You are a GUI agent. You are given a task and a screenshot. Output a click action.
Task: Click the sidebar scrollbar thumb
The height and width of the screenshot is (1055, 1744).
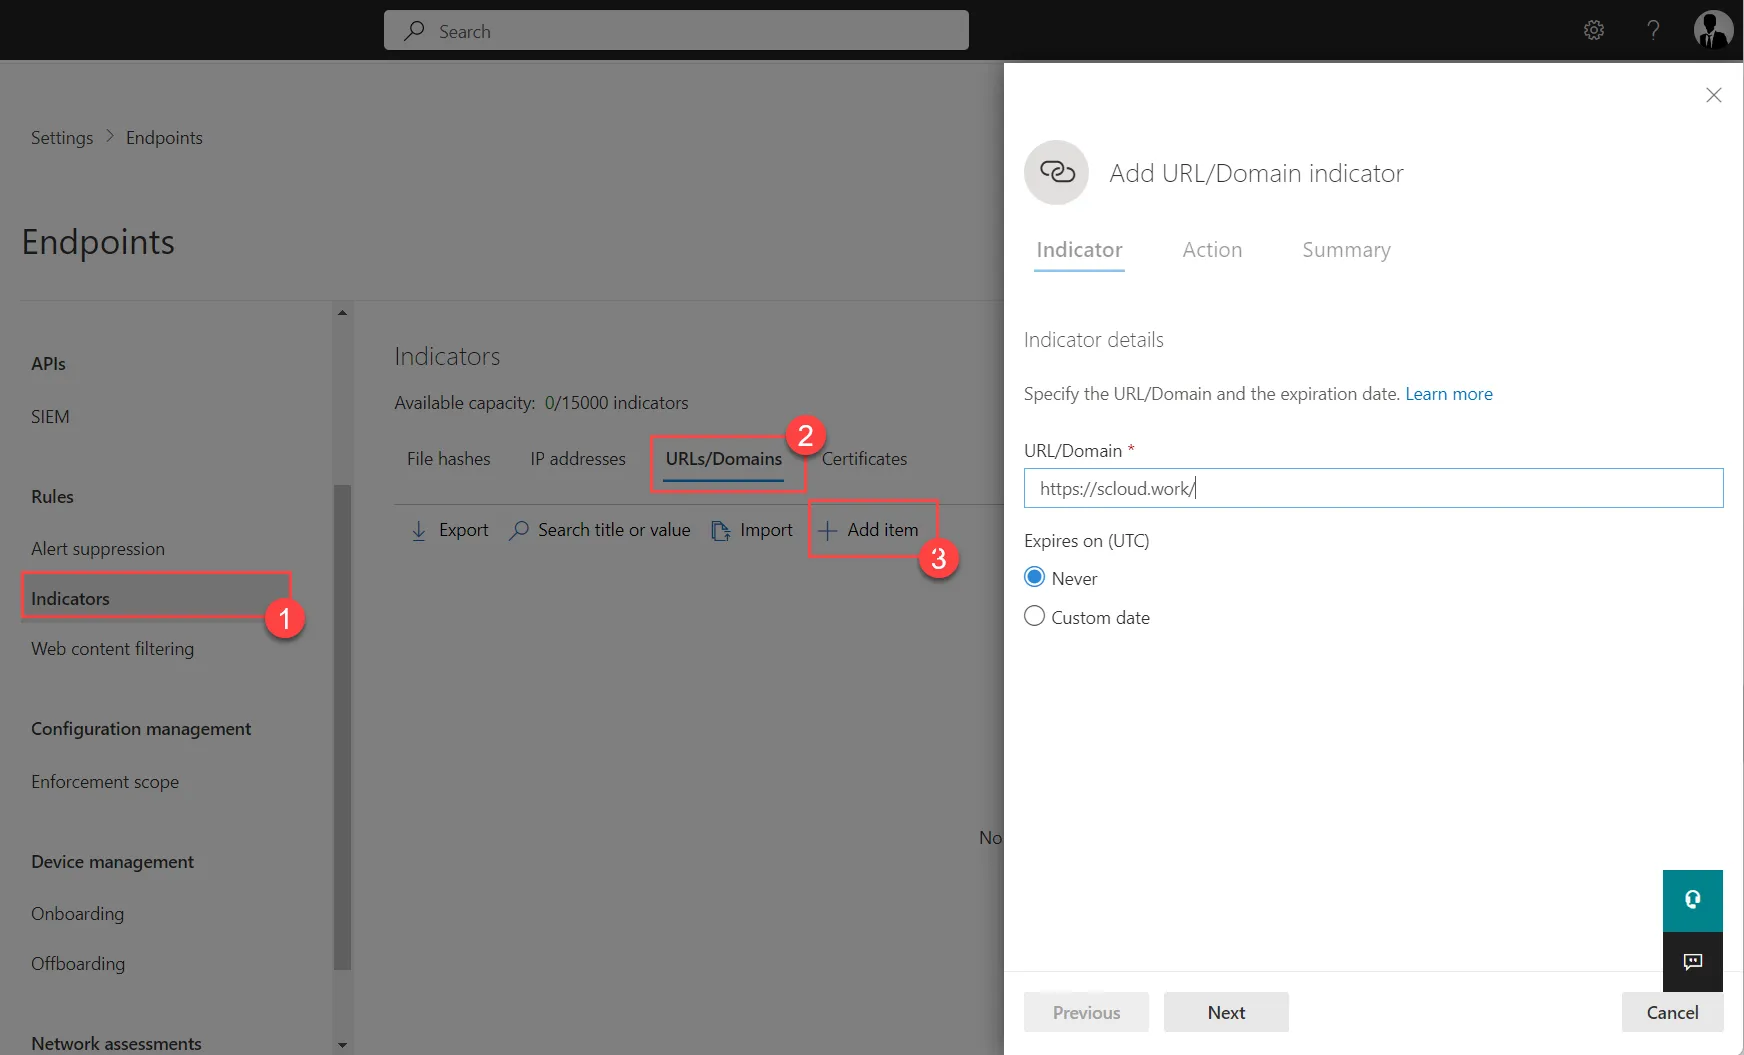tap(342, 727)
